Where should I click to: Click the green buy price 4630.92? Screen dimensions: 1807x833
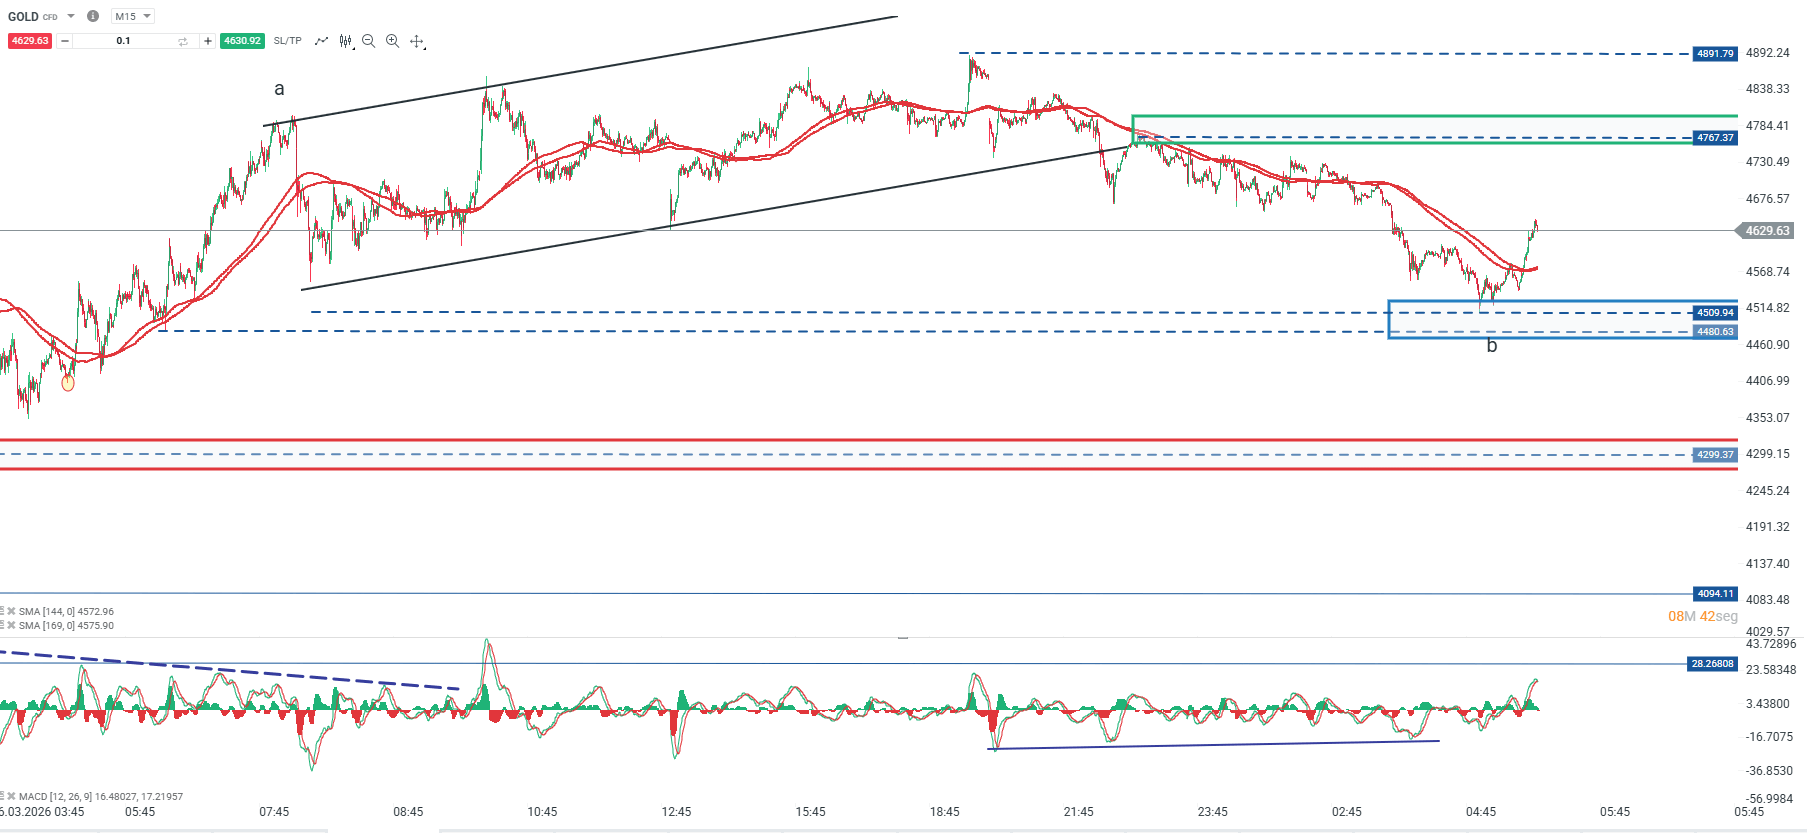click(x=242, y=41)
